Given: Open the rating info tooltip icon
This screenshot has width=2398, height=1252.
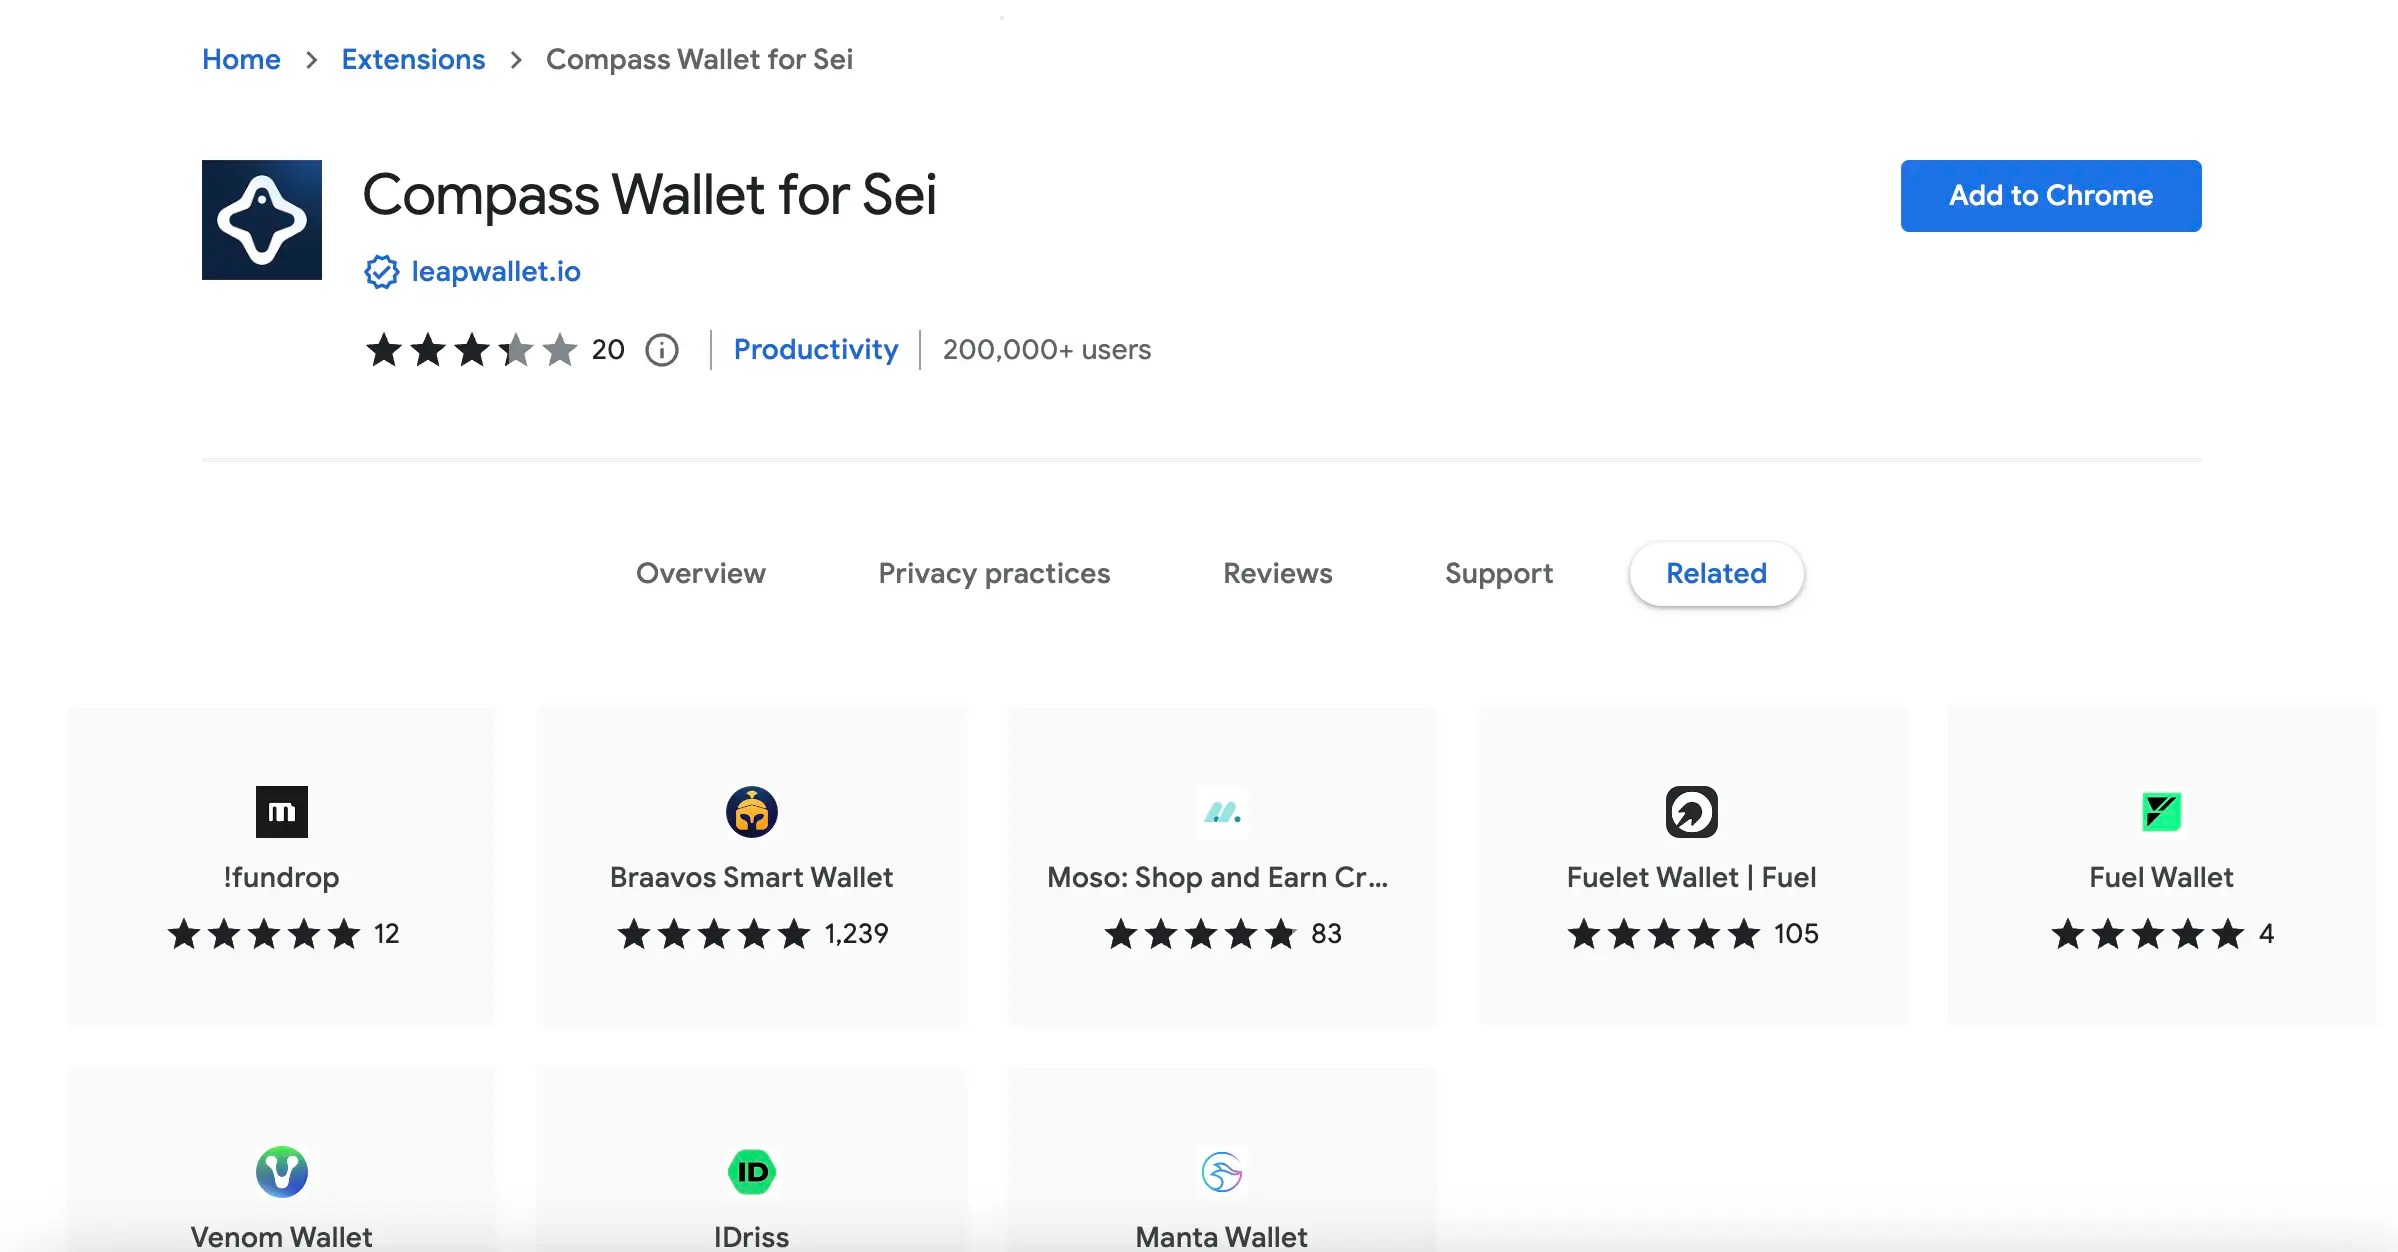Looking at the screenshot, I should [x=662, y=350].
